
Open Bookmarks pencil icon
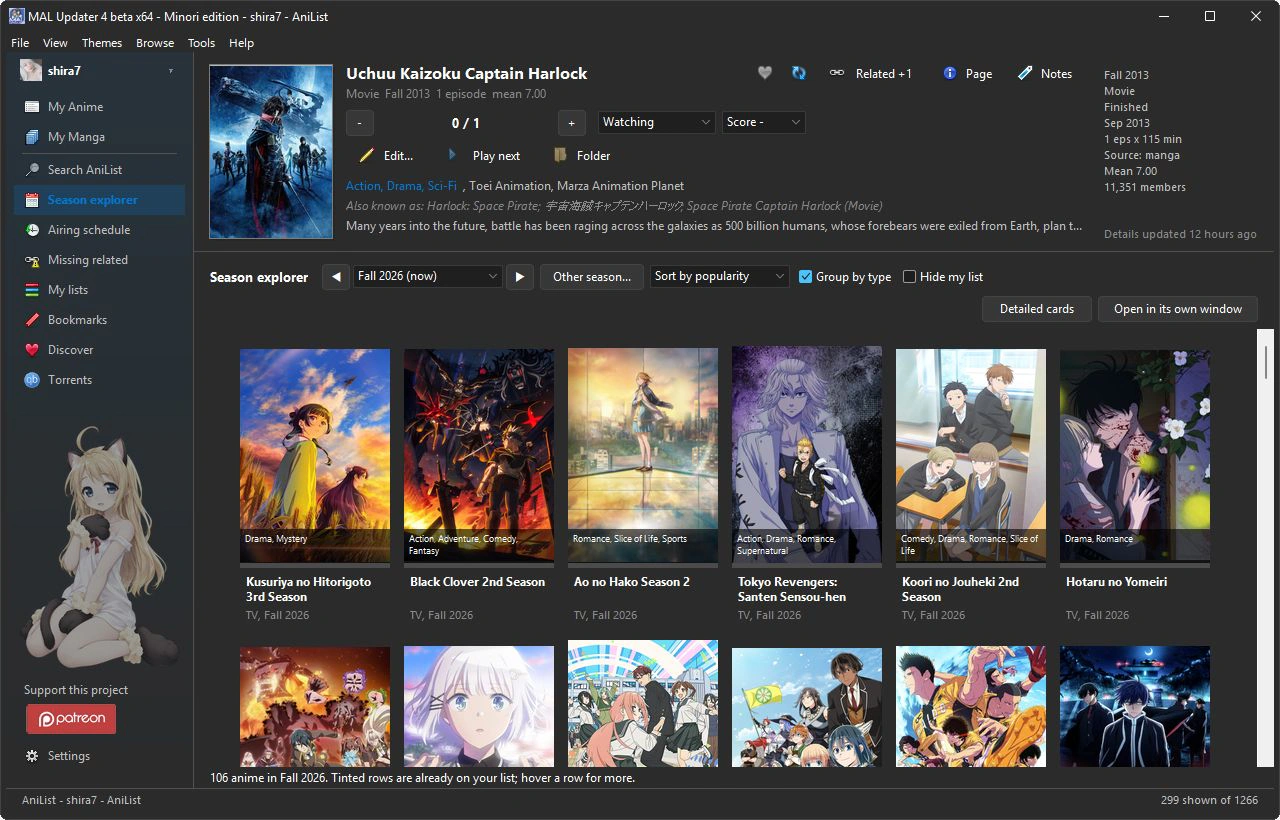tap(32, 320)
